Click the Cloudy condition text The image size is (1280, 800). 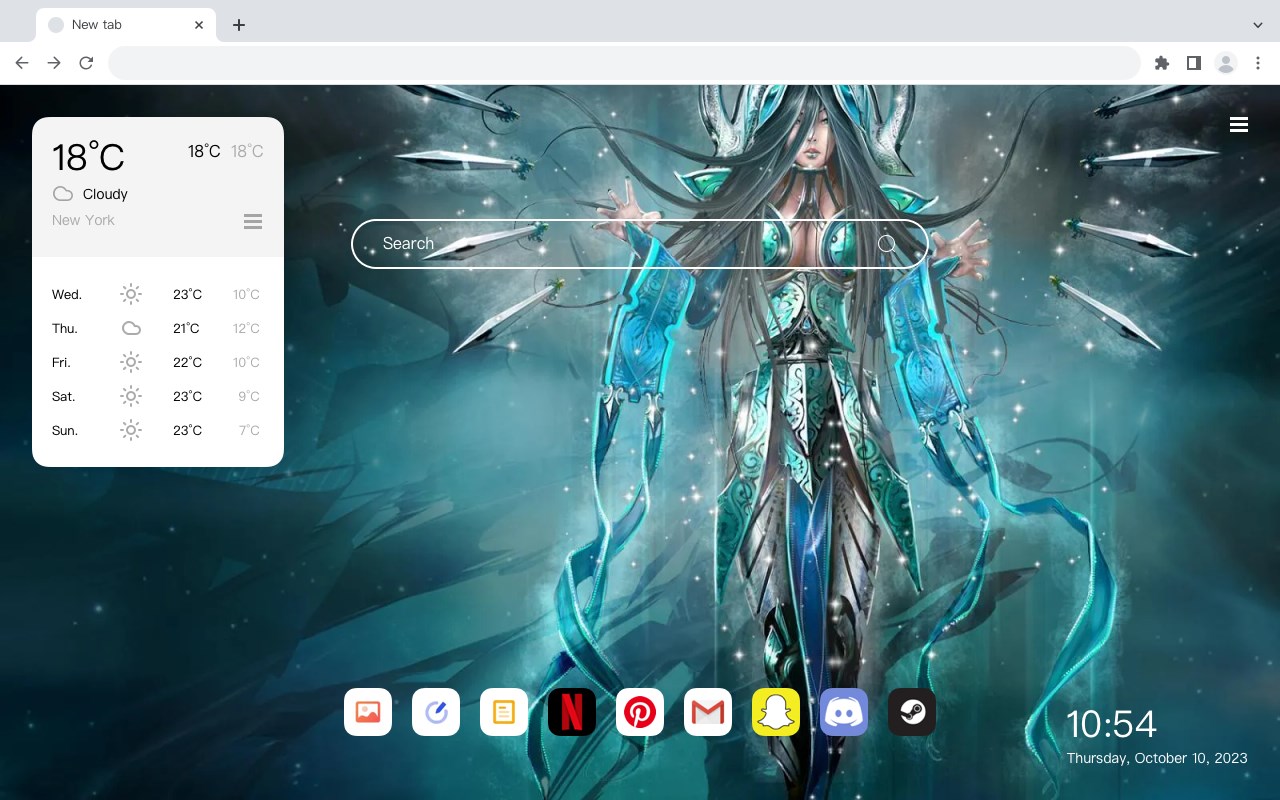click(105, 194)
